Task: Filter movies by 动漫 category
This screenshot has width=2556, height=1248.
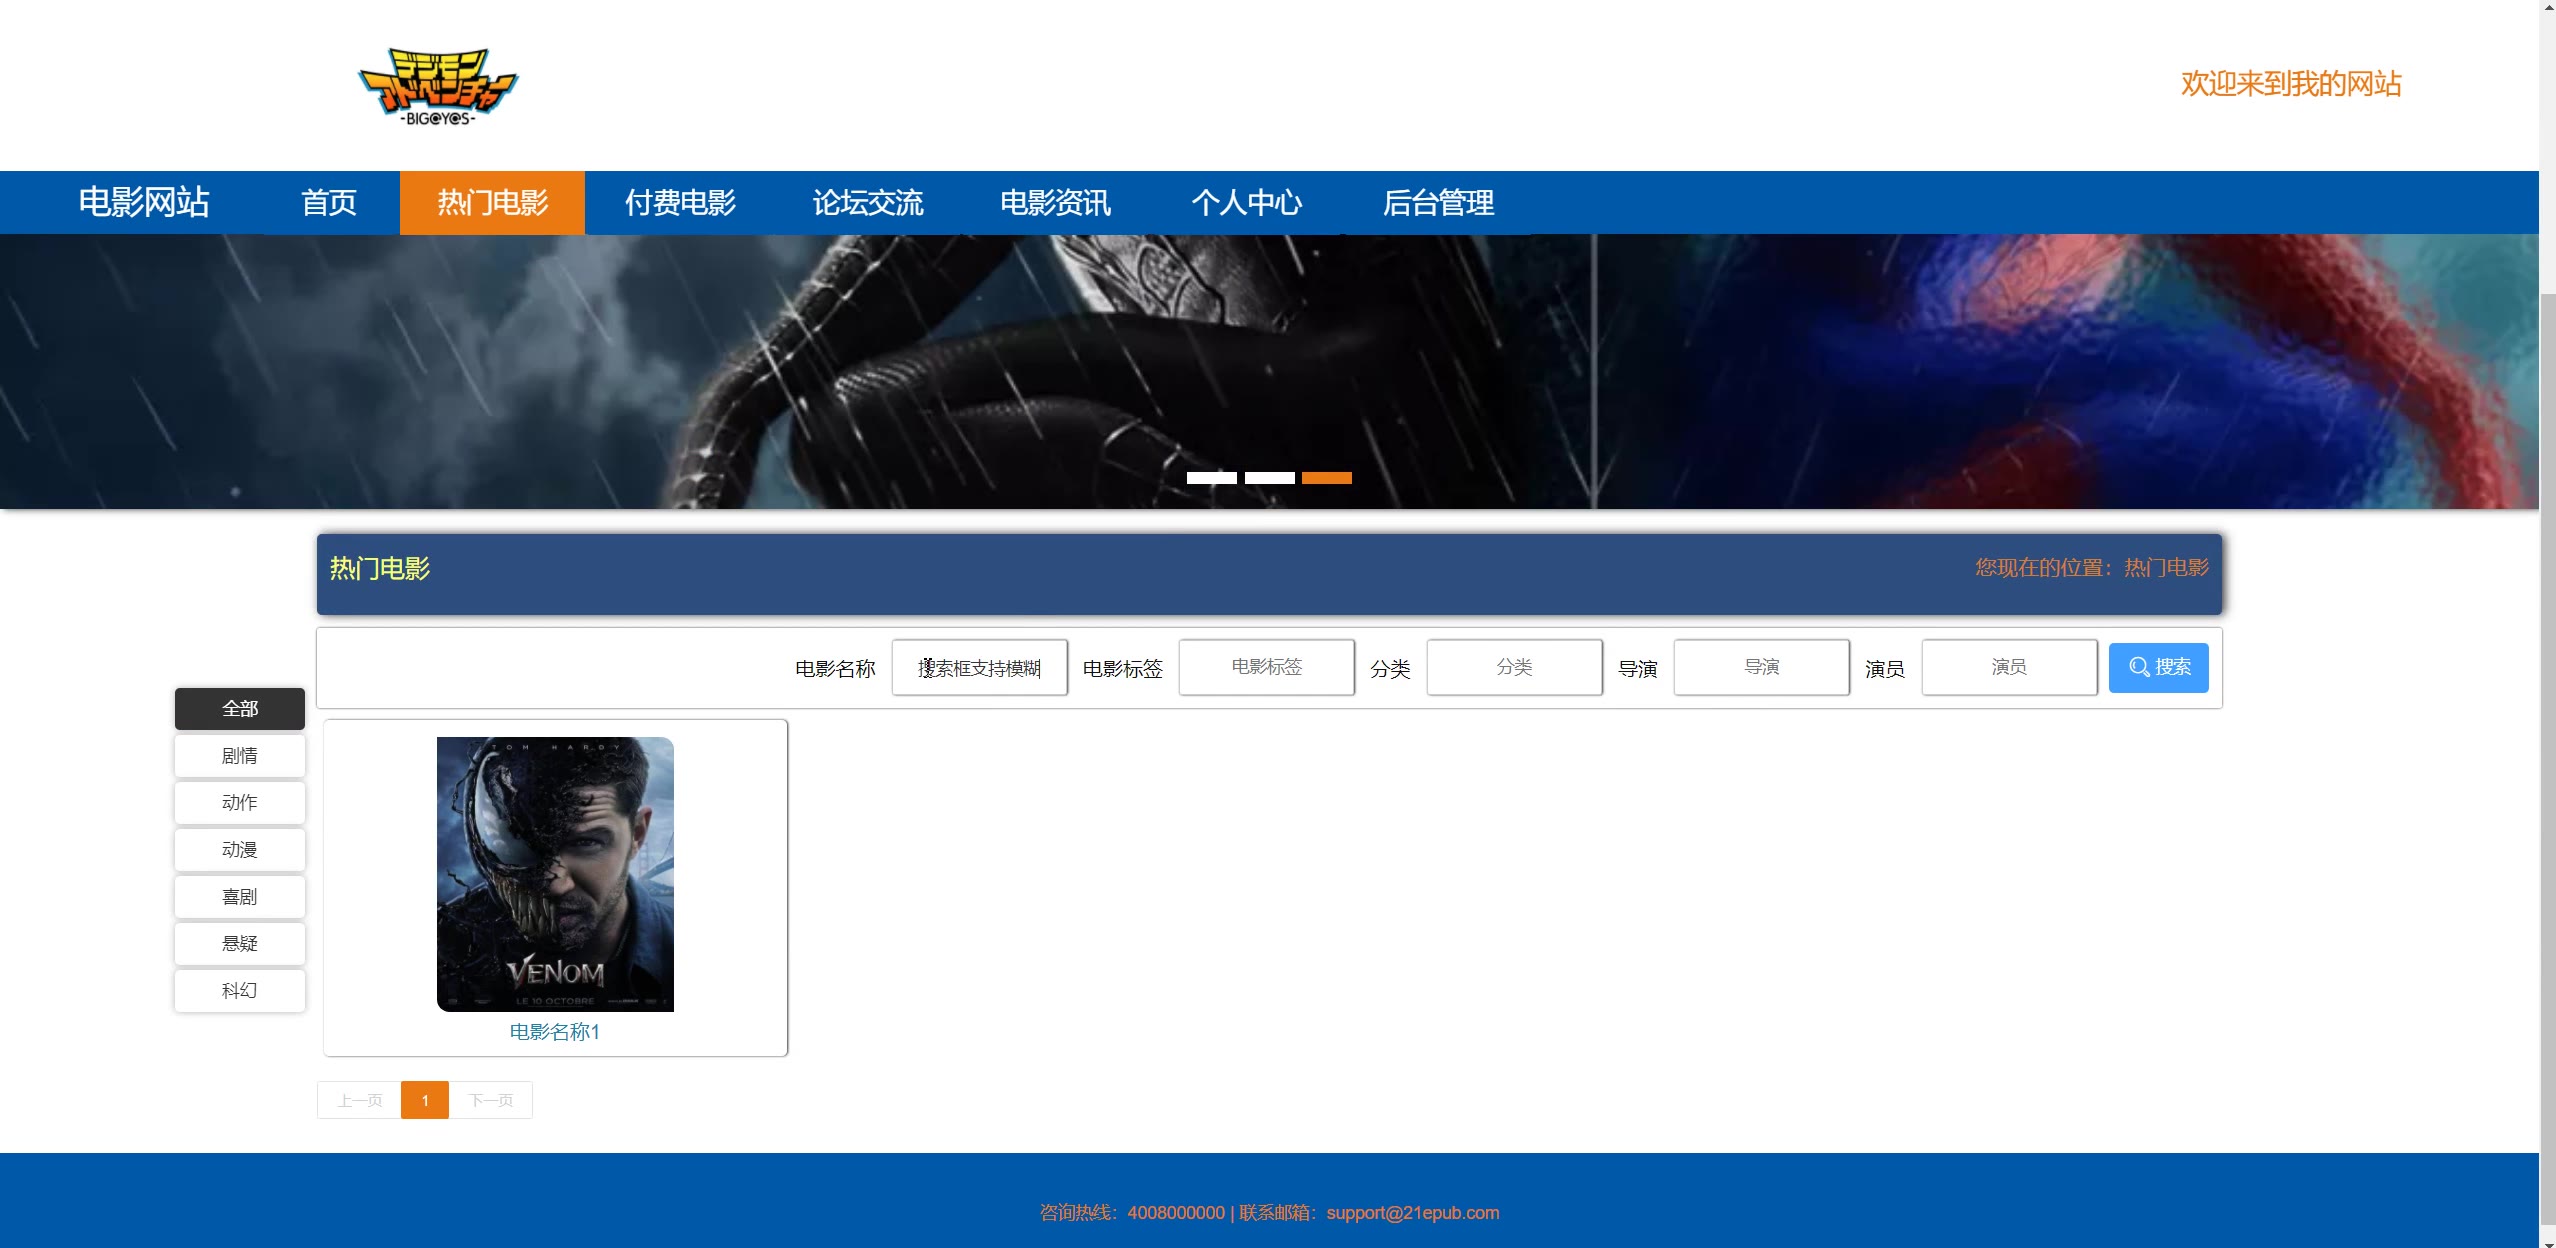Action: coord(240,849)
